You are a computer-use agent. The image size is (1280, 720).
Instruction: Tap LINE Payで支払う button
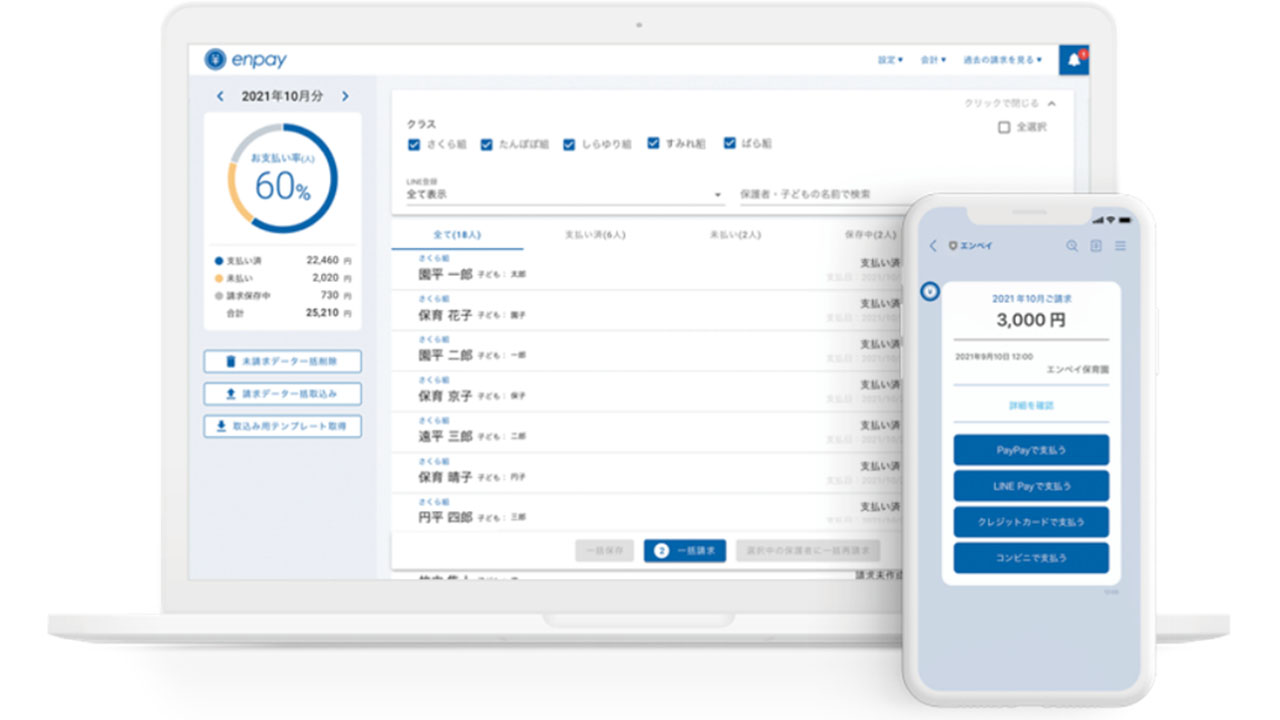coord(1031,486)
